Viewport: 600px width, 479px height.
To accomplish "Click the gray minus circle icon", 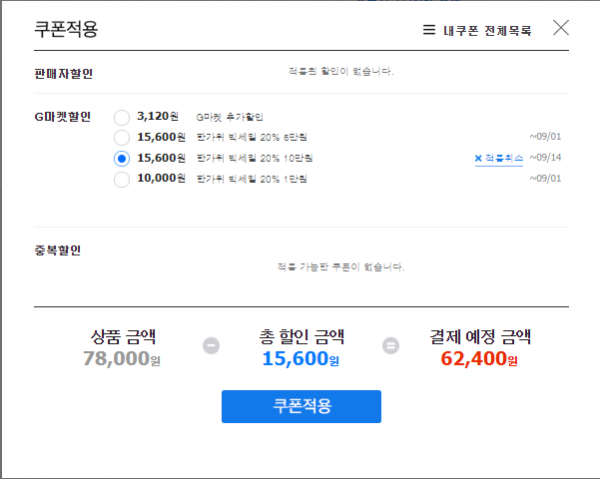I will (x=211, y=345).
